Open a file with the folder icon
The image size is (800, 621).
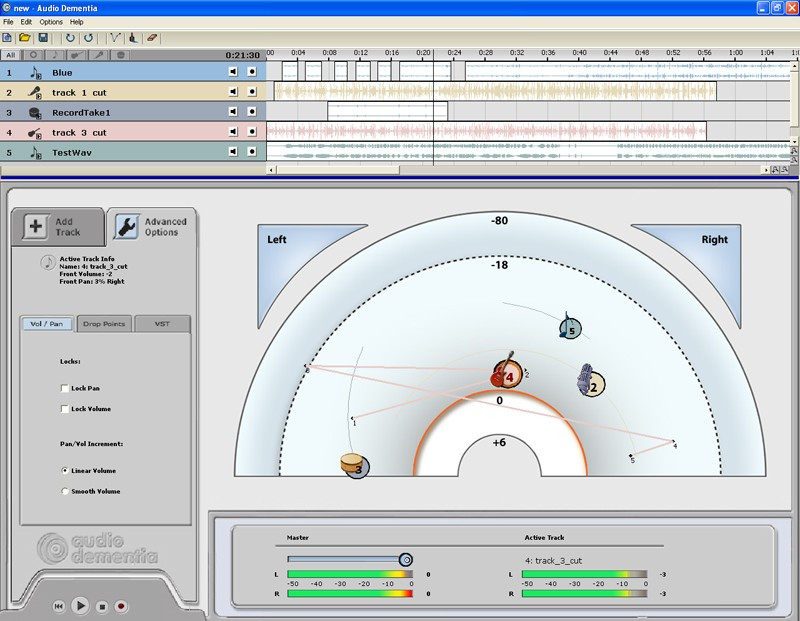click(x=24, y=38)
